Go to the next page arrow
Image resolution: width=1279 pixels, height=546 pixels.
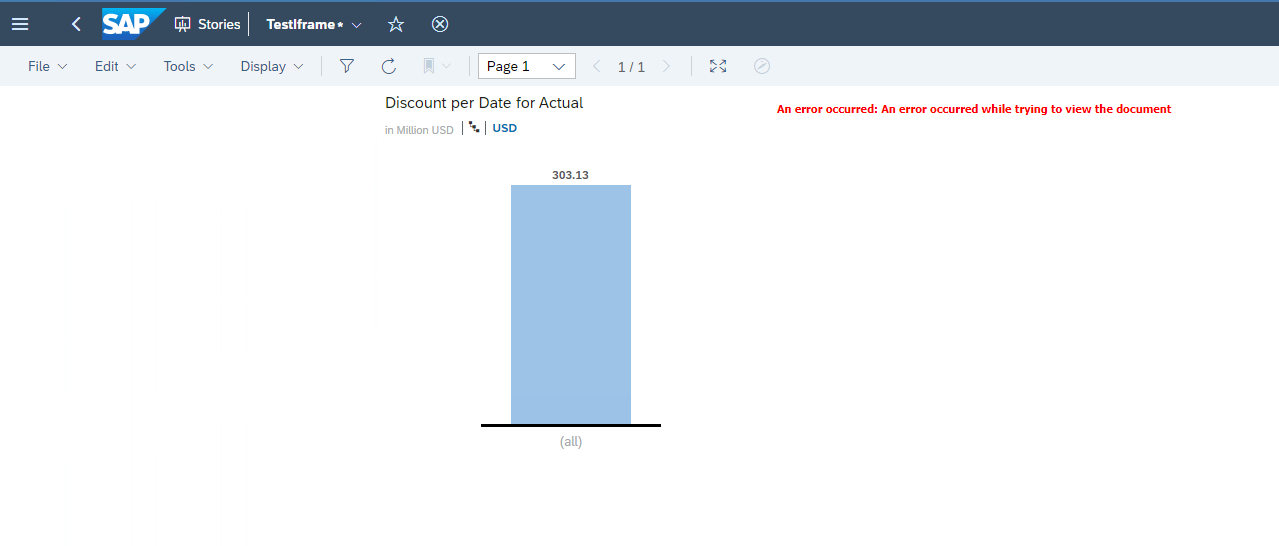pos(667,66)
